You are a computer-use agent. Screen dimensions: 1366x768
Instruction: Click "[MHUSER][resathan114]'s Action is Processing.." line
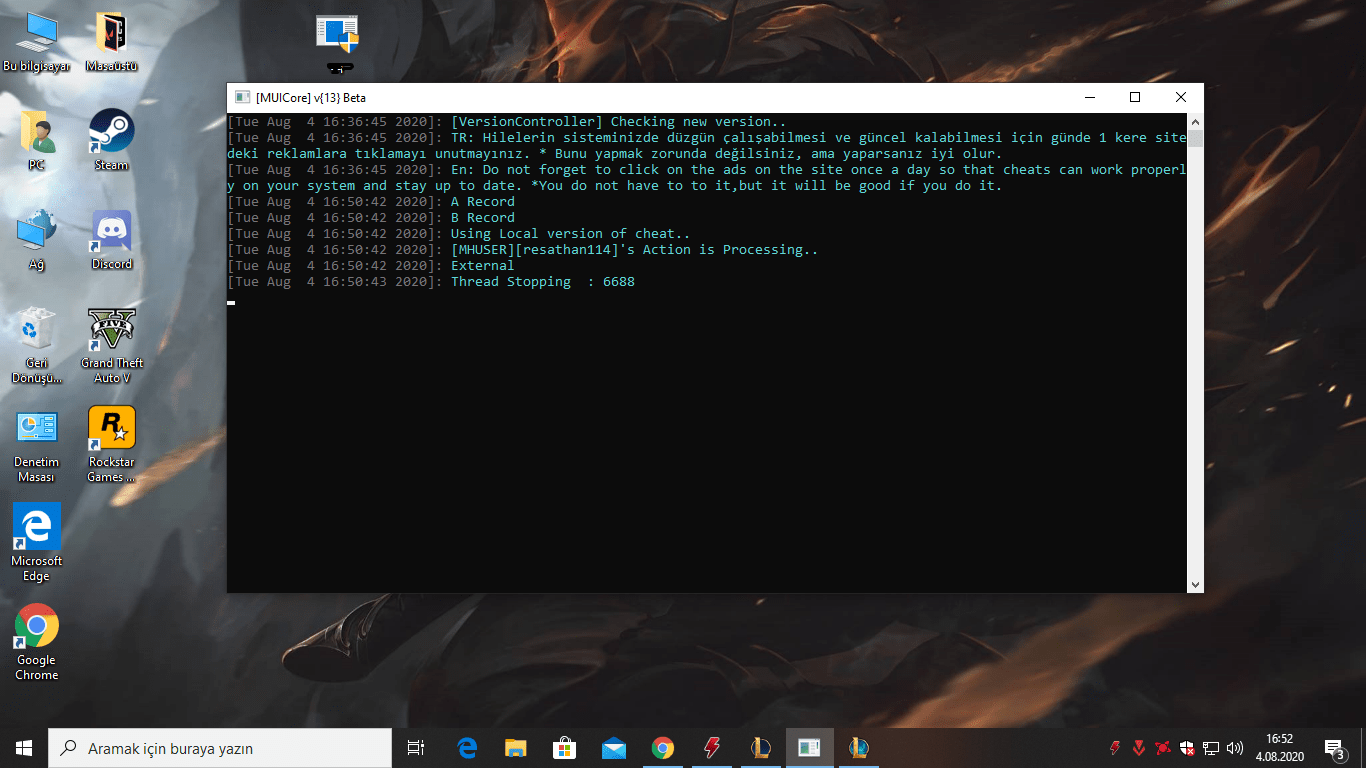click(635, 250)
